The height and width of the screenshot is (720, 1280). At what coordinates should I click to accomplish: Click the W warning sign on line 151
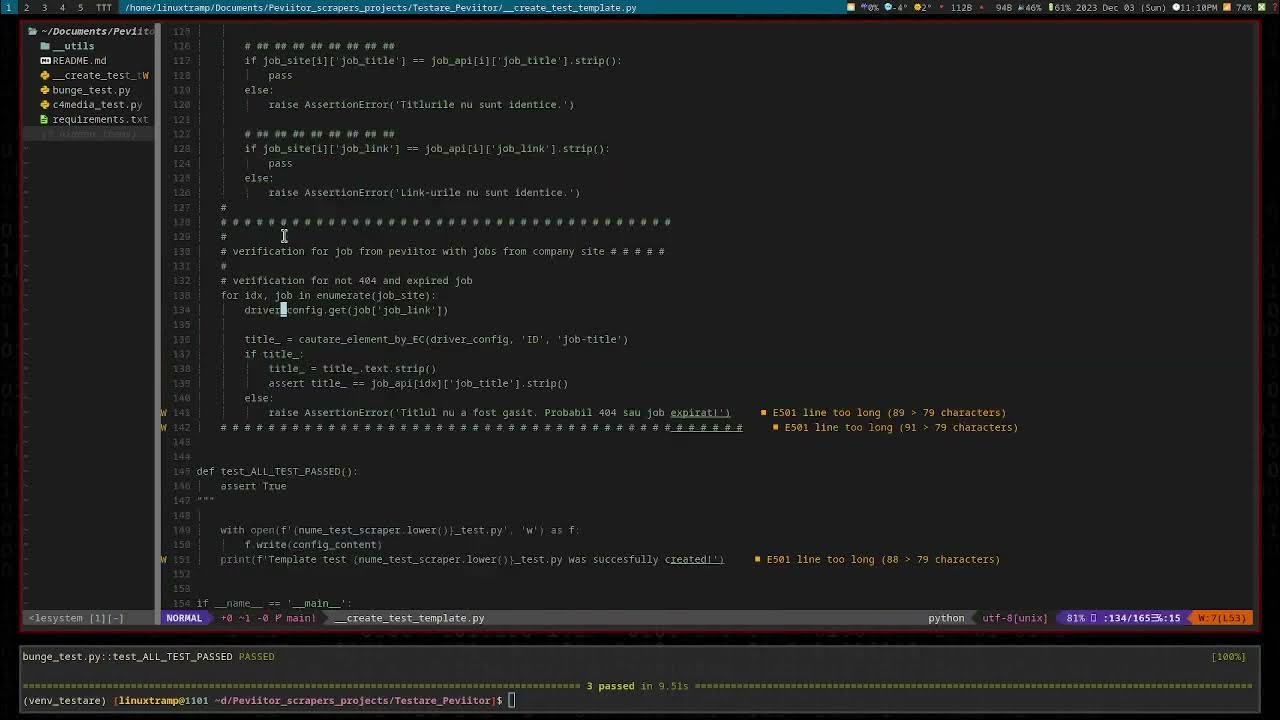pos(163,559)
